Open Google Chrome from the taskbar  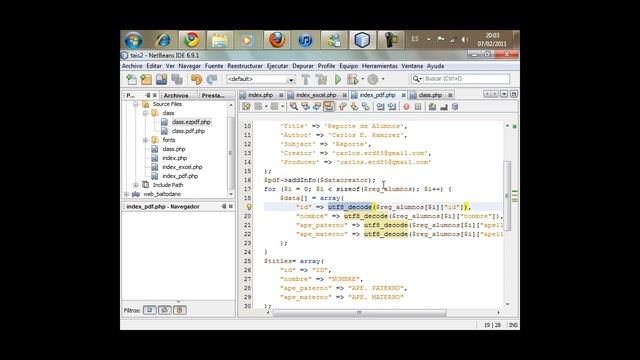click(191, 40)
